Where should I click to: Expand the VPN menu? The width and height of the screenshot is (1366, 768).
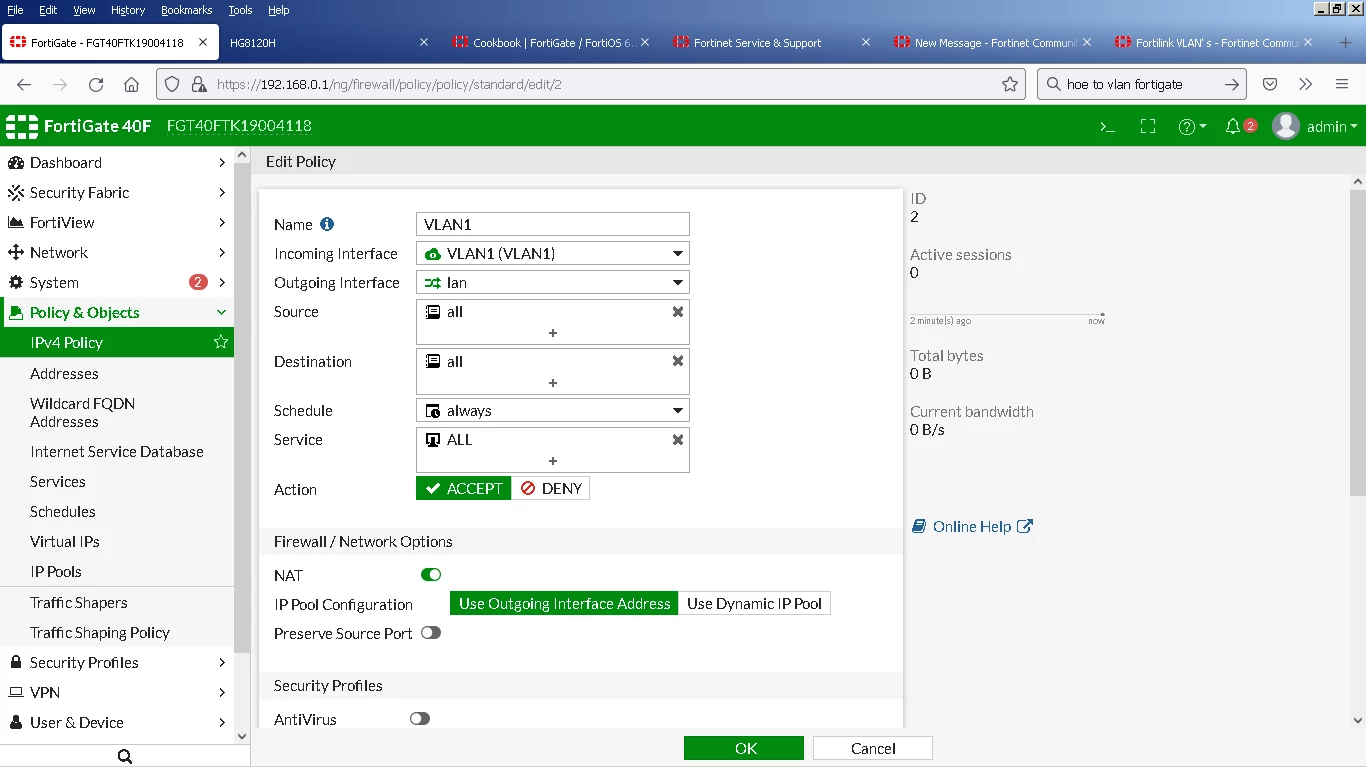tap(117, 692)
